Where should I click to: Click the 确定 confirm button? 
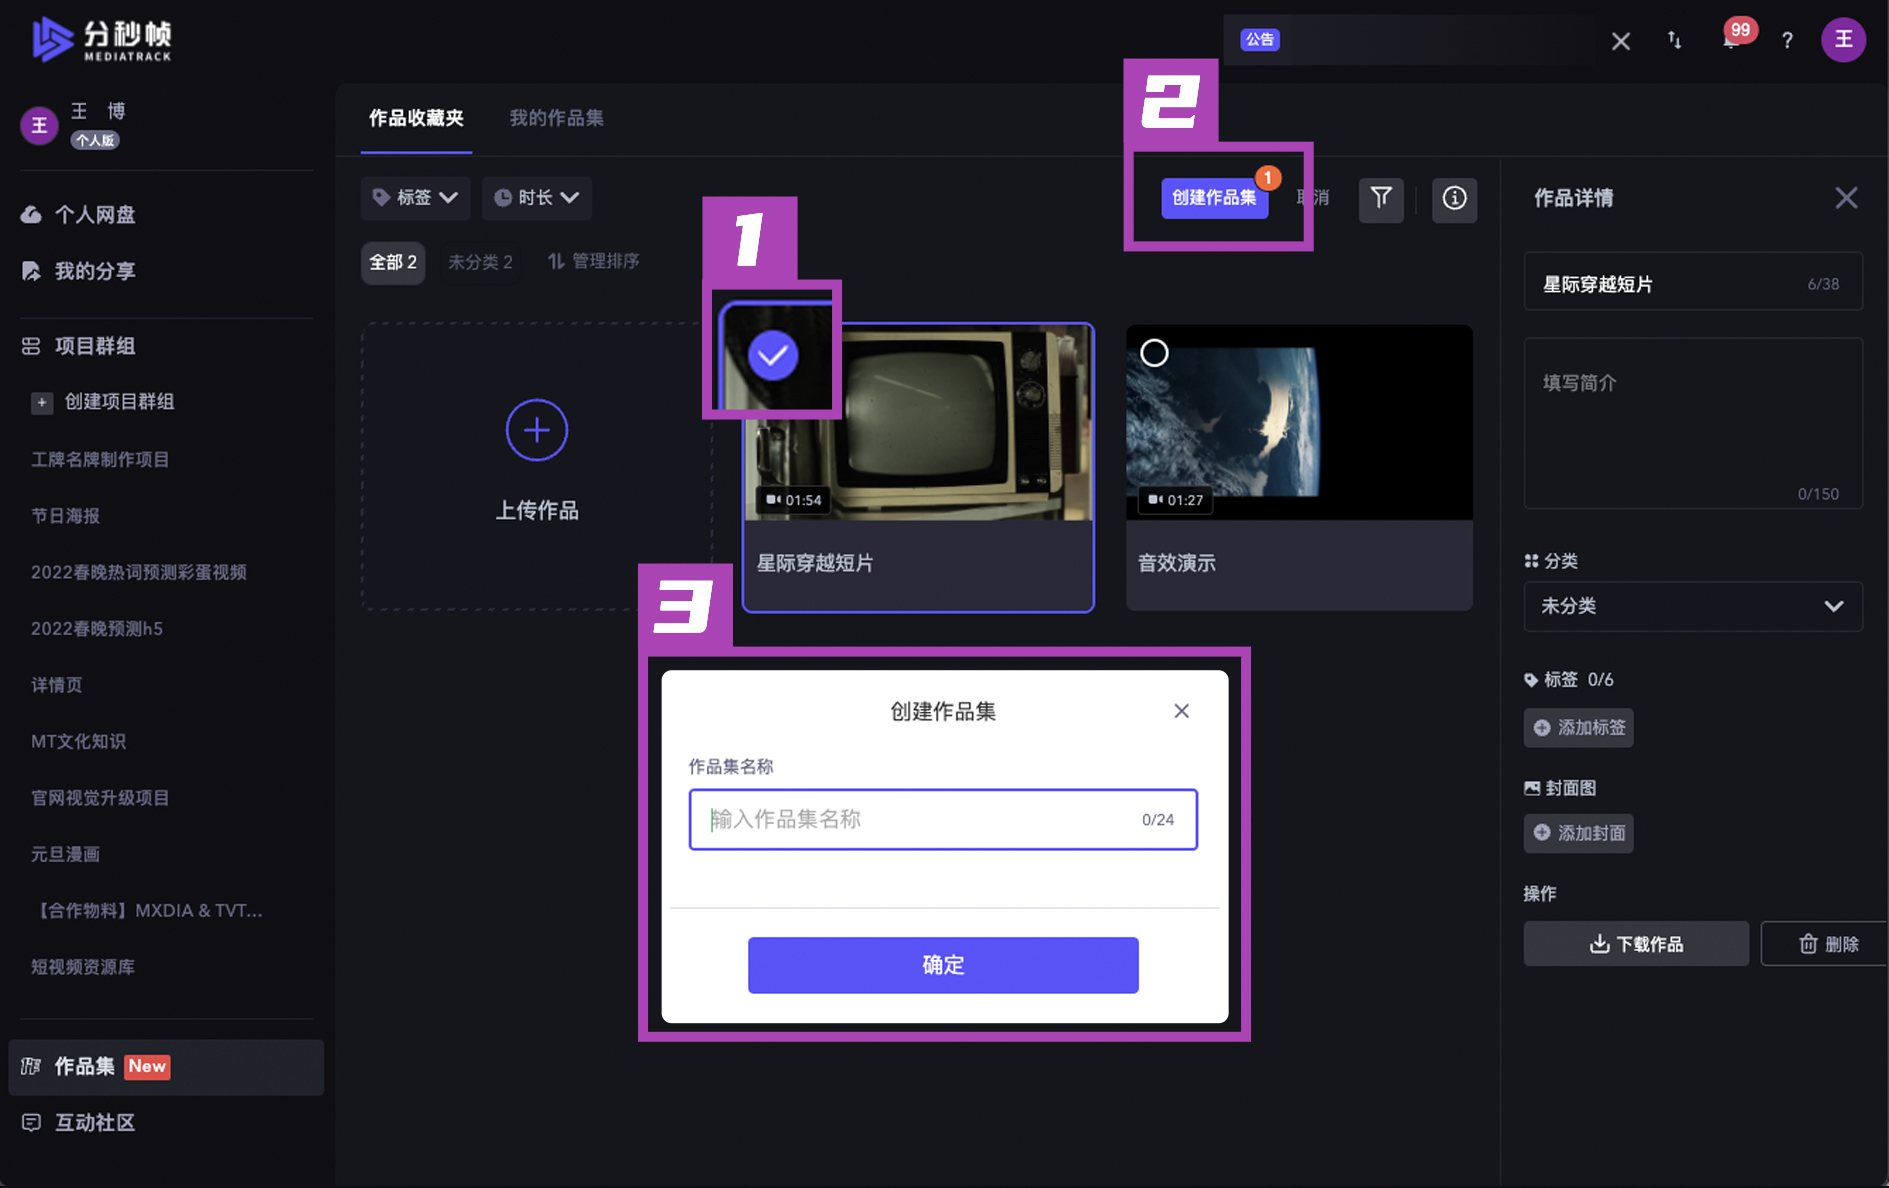(x=942, y=965)
